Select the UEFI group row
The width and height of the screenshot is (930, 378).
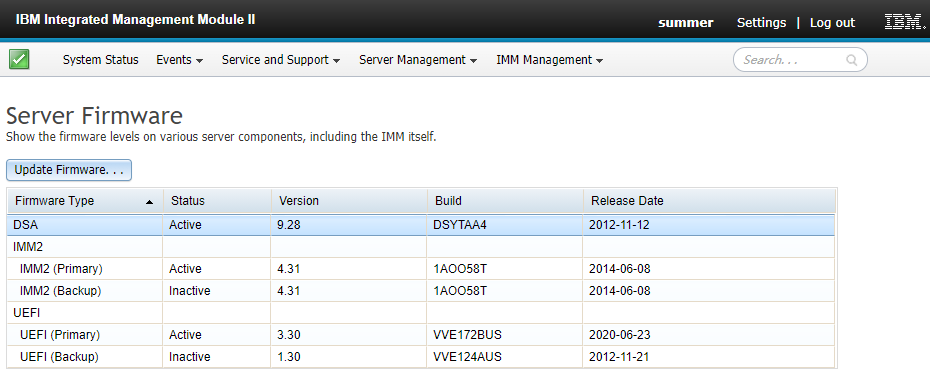[421, 313]
